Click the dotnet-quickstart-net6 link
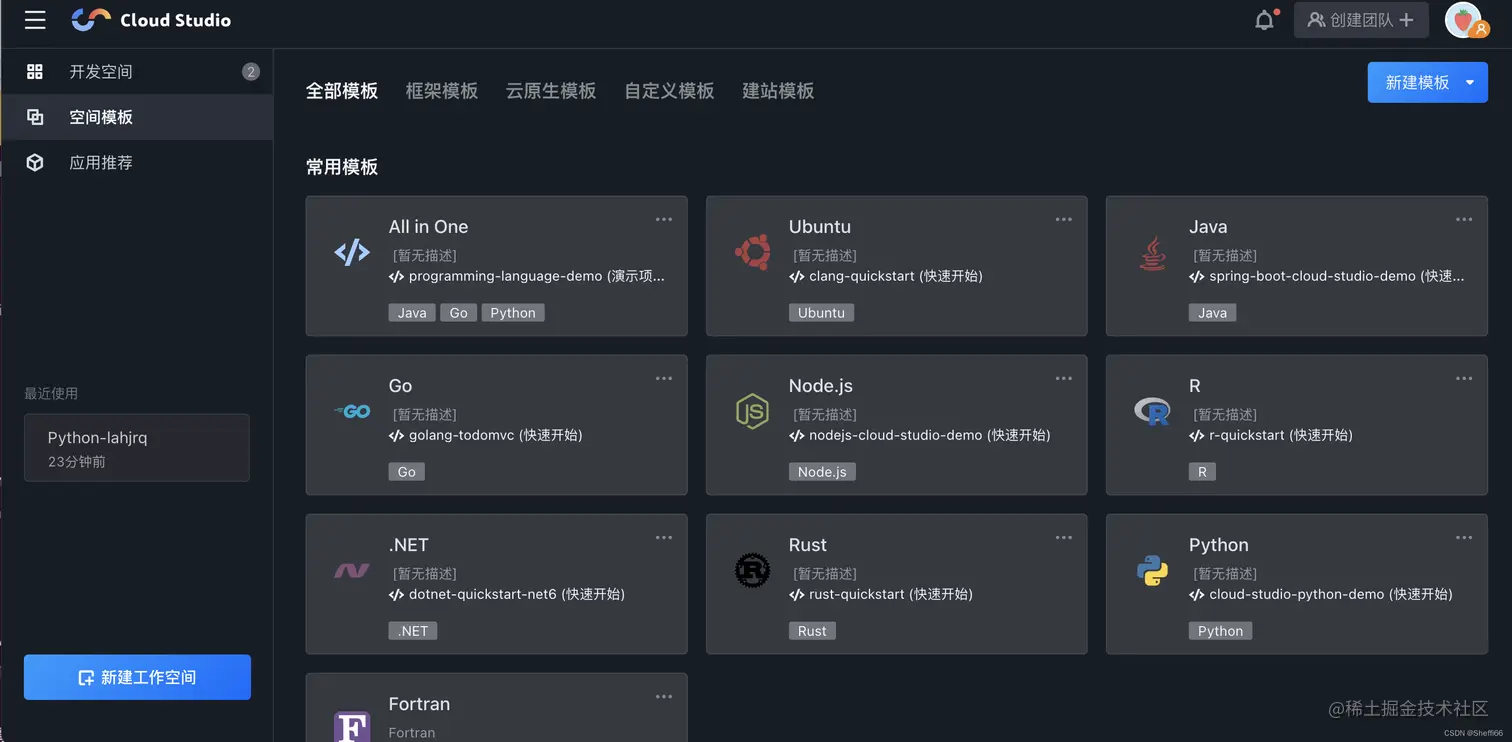The height and width of the screenshot is (742, 1512). pos(507,594)
